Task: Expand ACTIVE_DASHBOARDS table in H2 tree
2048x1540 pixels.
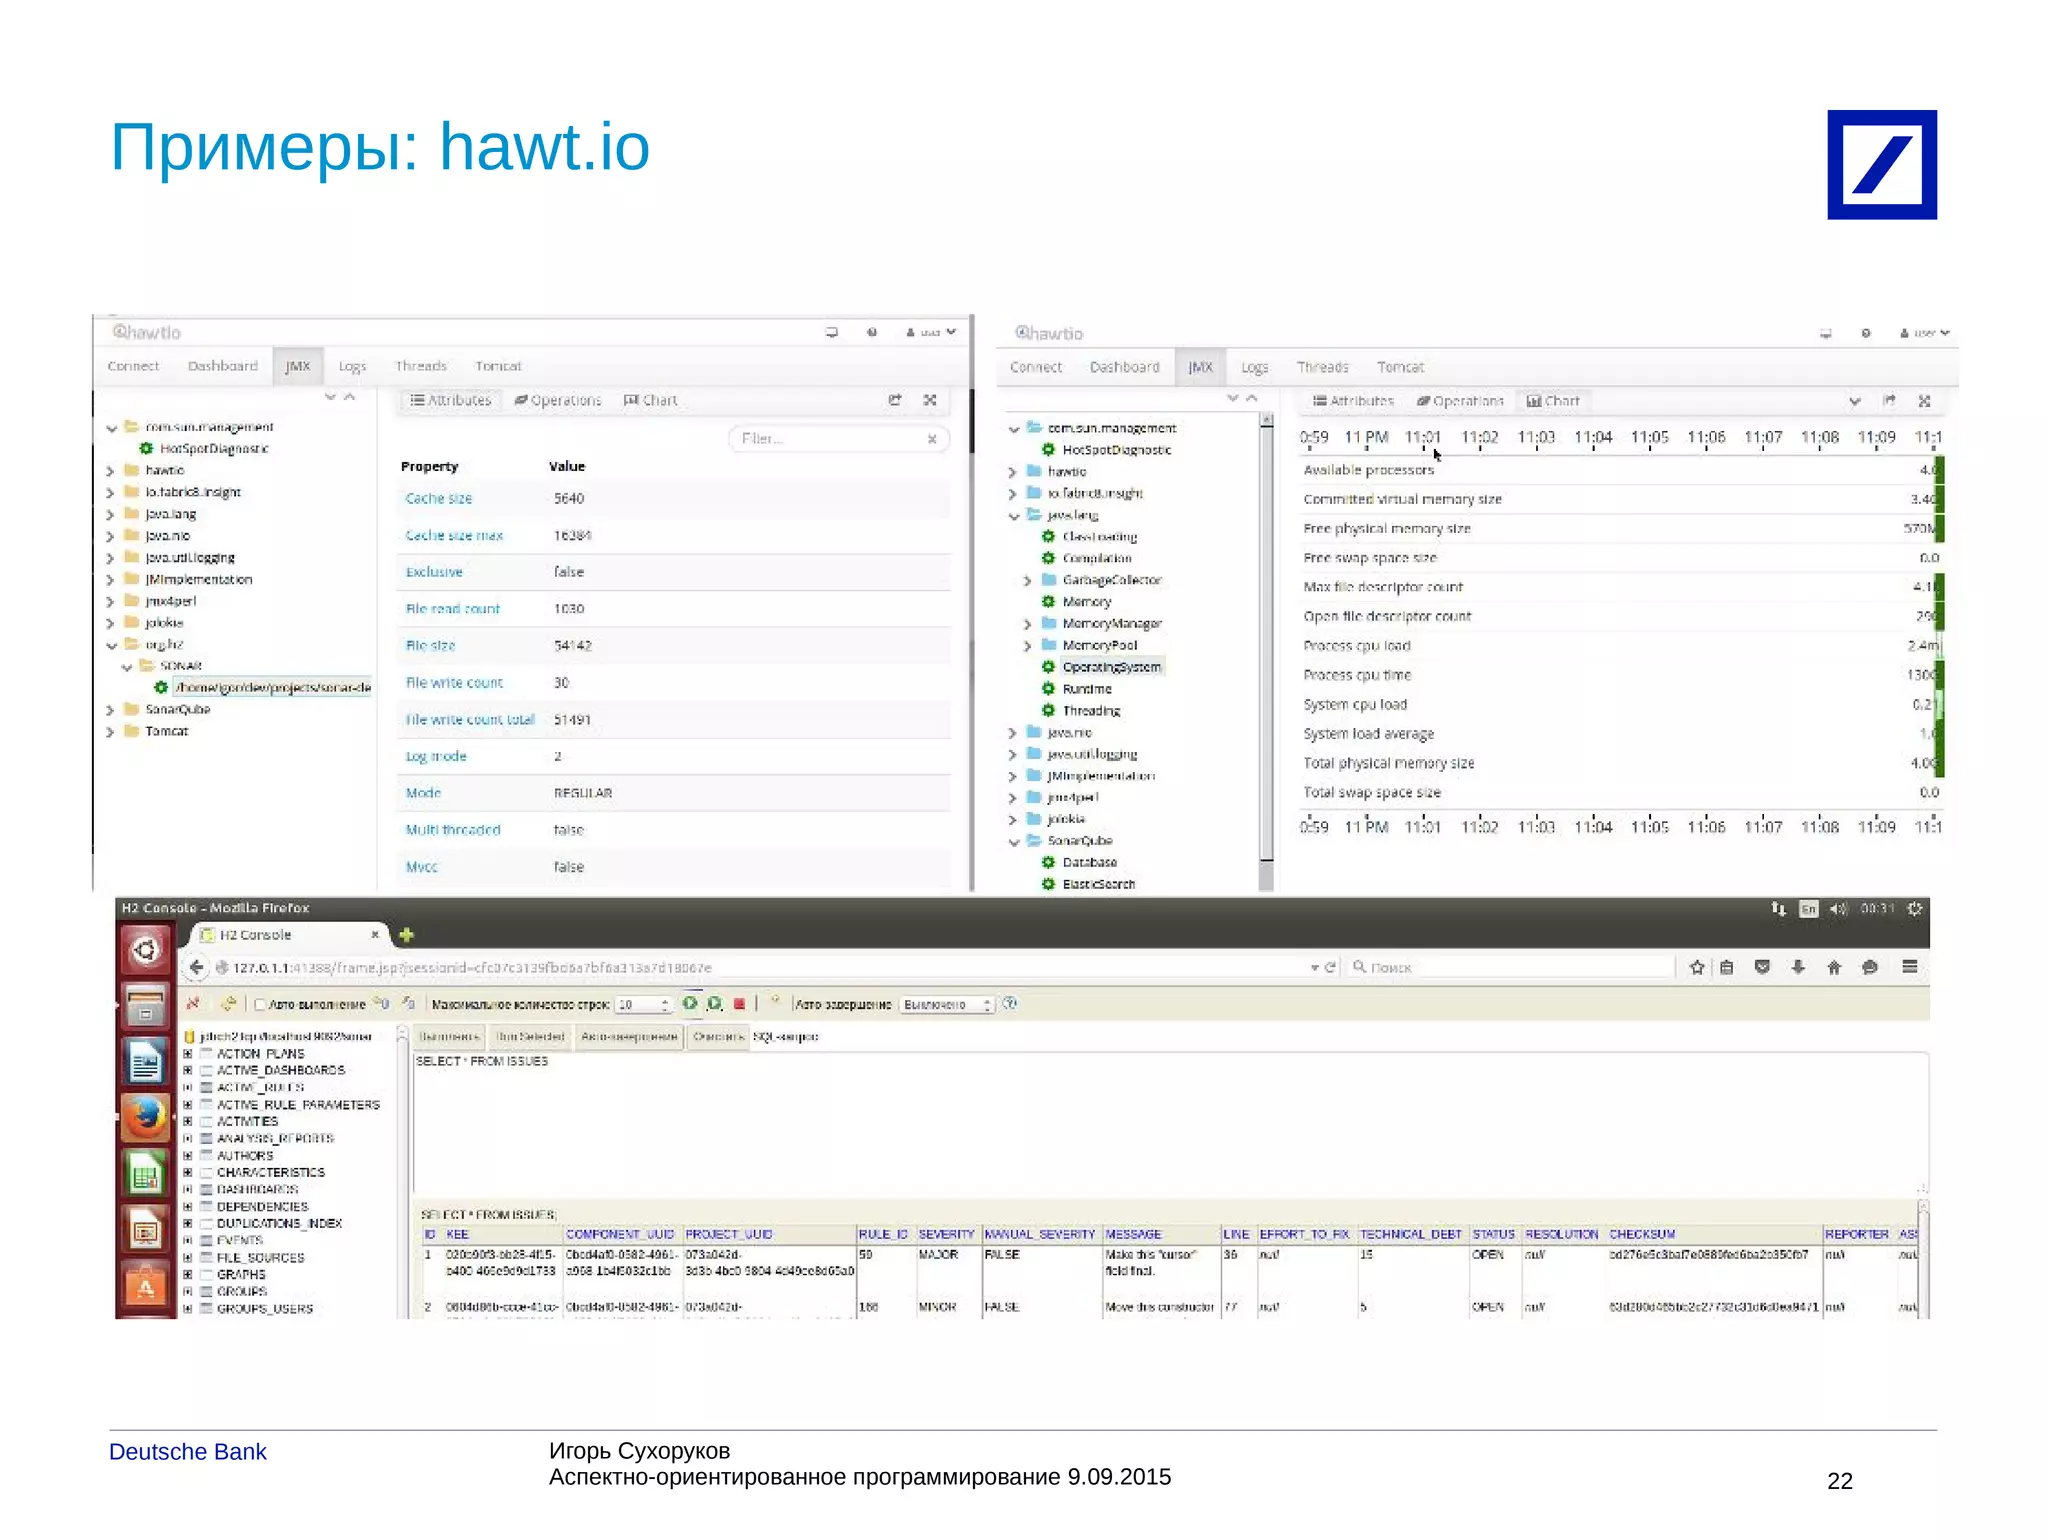Action: pyautogui.click(x=187, y=1070)
